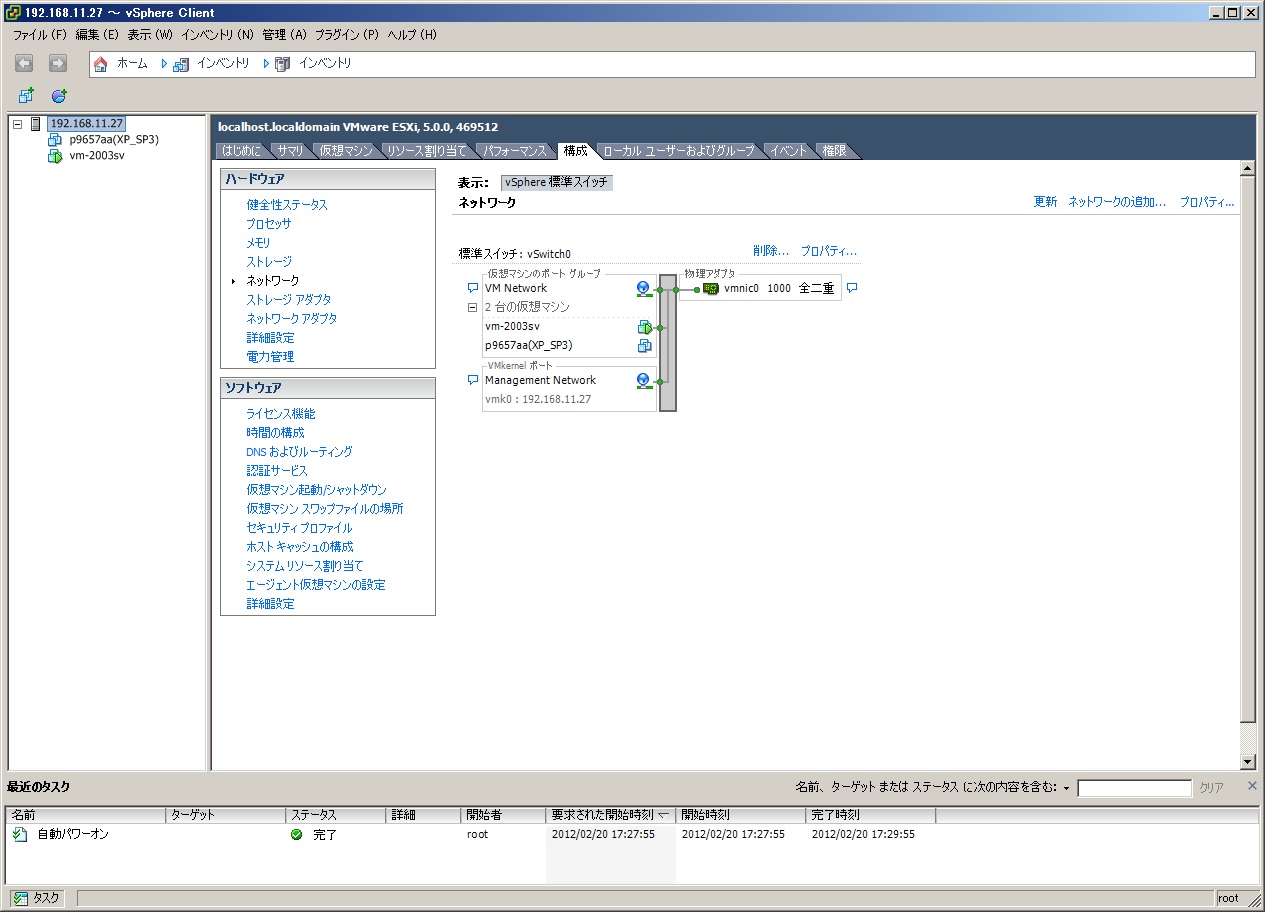Click the 削除... link for vSwitch0
1265x912 pixels.
point(771,251)
